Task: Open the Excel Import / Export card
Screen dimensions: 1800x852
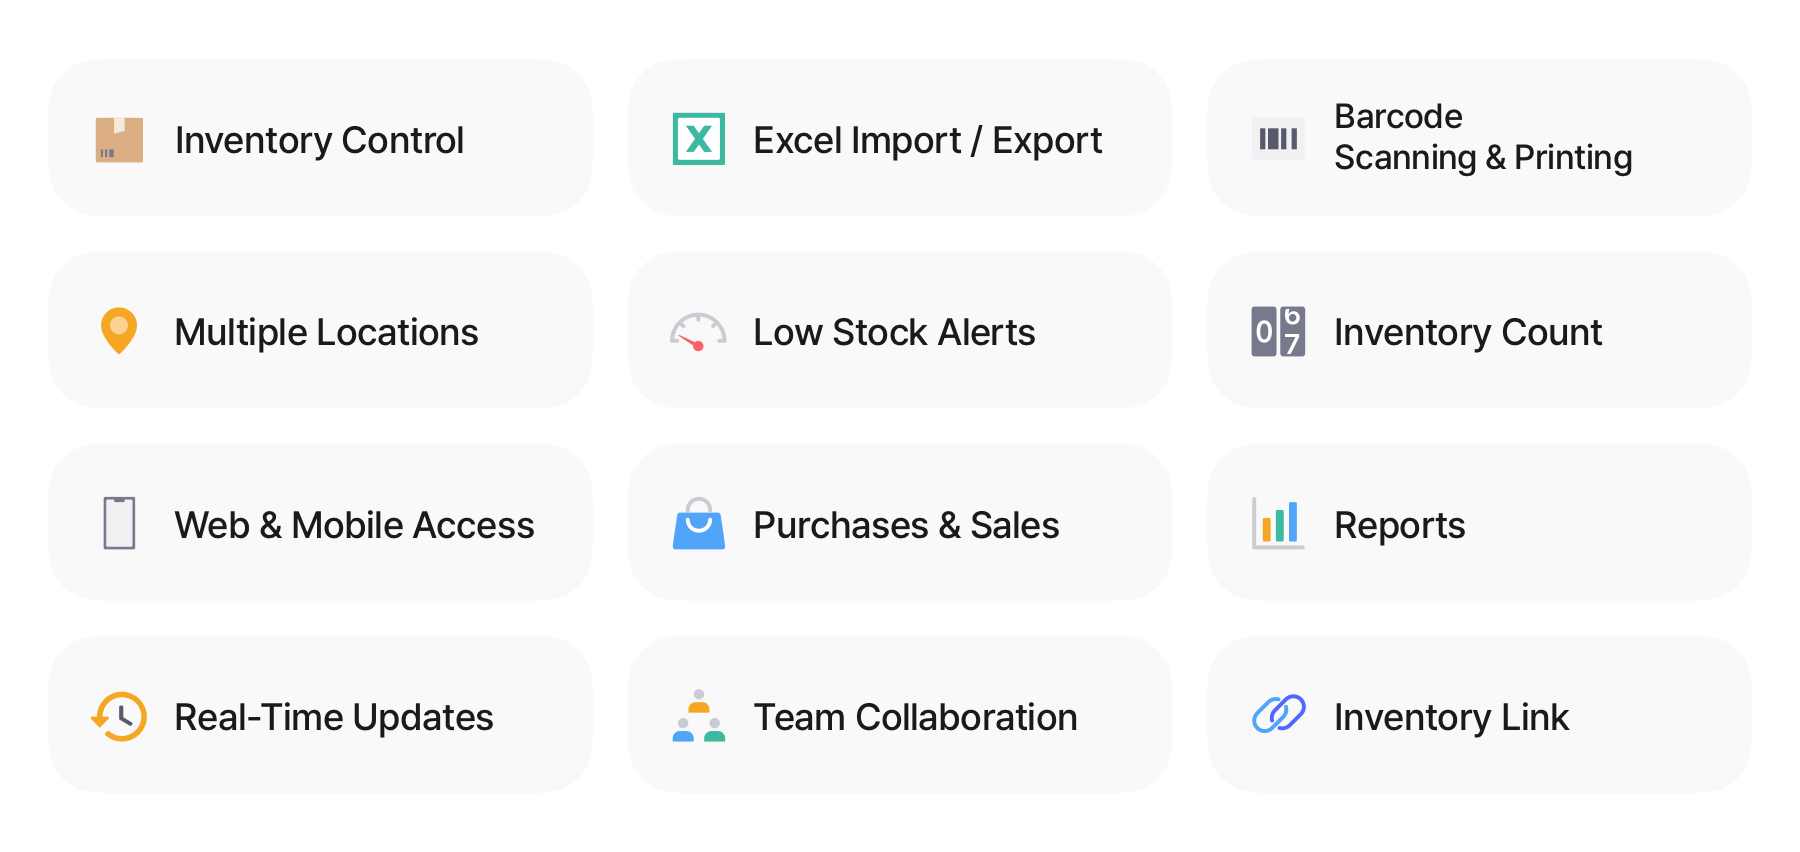Action: pyautogui.click(x=899, y=139)
